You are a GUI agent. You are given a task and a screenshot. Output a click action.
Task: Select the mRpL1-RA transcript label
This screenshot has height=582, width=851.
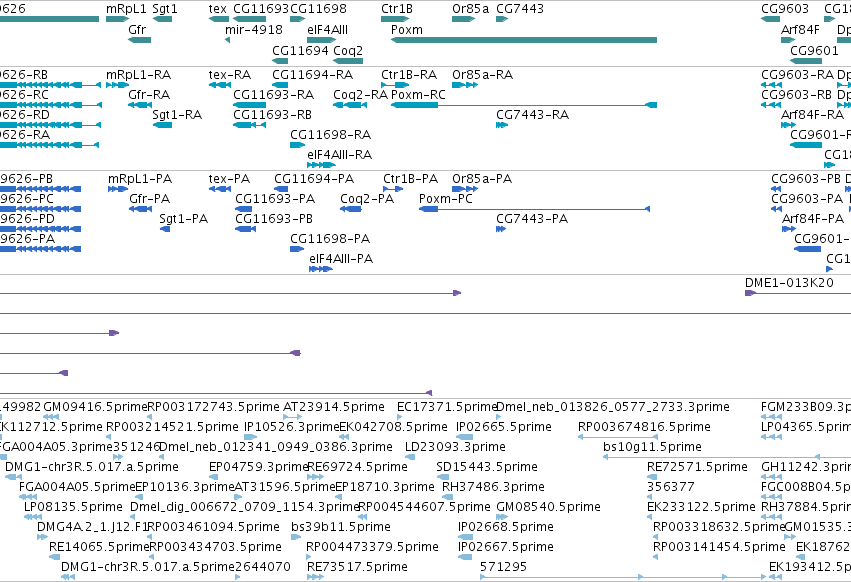[x=138, y=75]
